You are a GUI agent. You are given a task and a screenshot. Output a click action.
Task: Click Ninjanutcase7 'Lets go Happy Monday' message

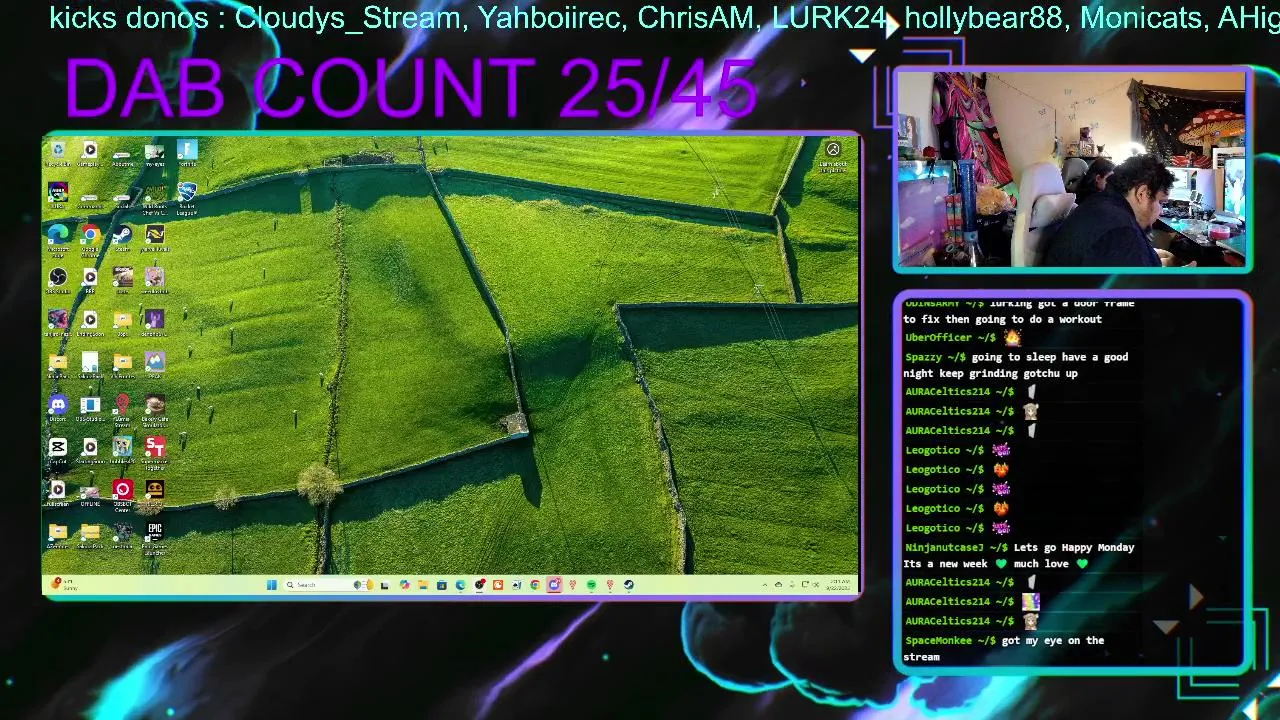point(1020,555)
